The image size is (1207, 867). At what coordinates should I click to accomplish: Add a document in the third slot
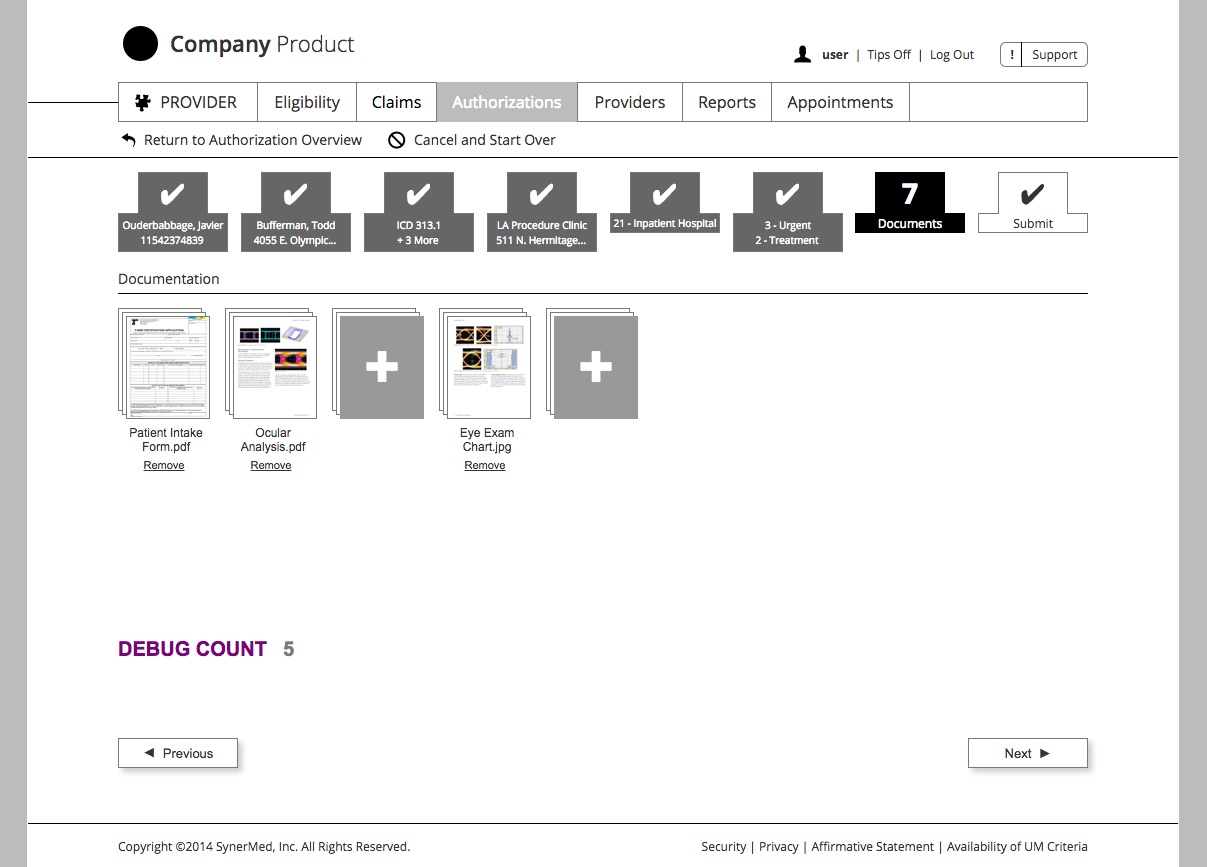tap(382, 367)
